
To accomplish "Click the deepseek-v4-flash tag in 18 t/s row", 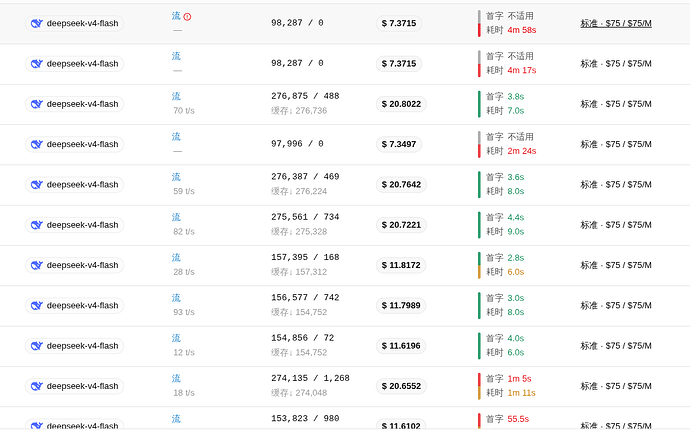I will pos(74,386).
